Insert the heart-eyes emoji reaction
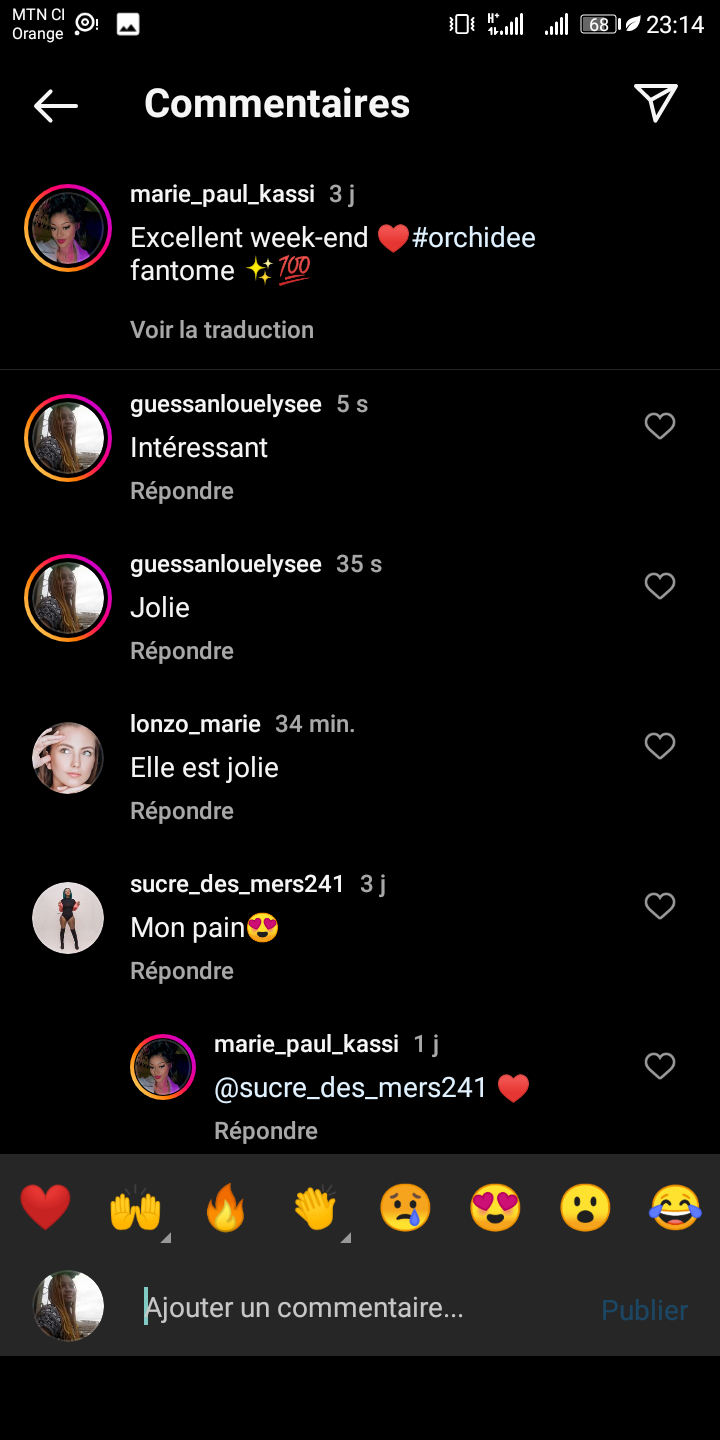 click(x=495, y=1207)
